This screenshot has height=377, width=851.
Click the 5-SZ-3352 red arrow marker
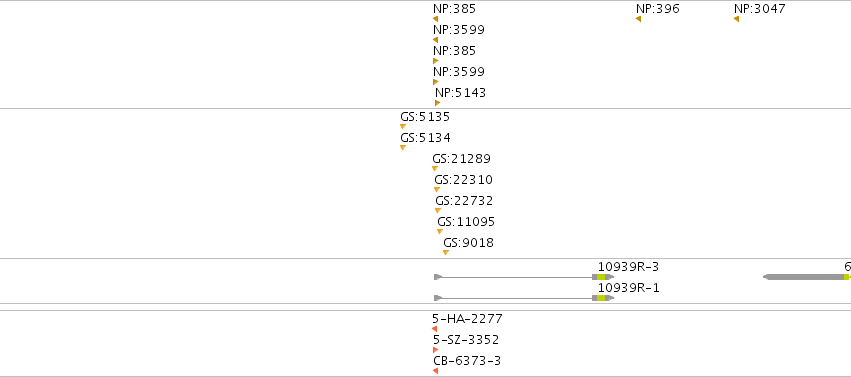pyautogui.click(x=435, y=350)
